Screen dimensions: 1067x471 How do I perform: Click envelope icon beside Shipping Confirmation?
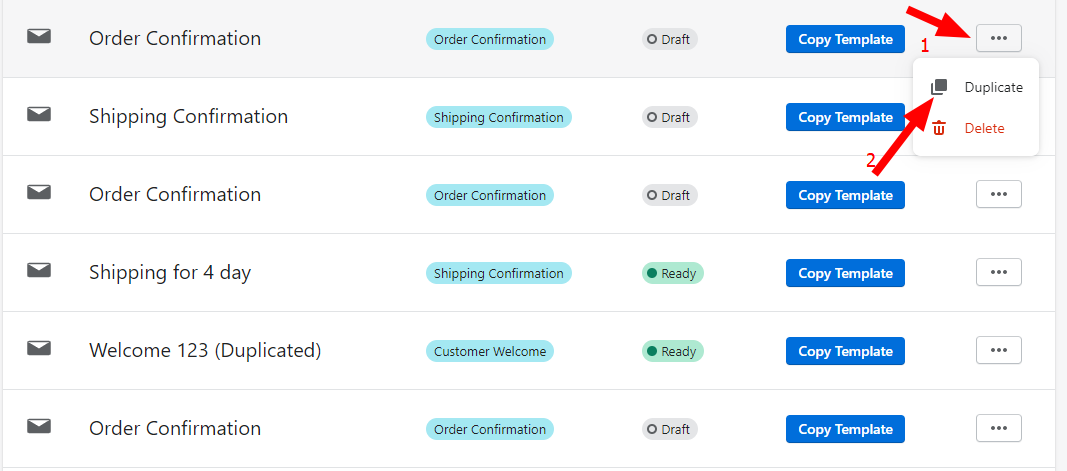[x=39, y=114]
